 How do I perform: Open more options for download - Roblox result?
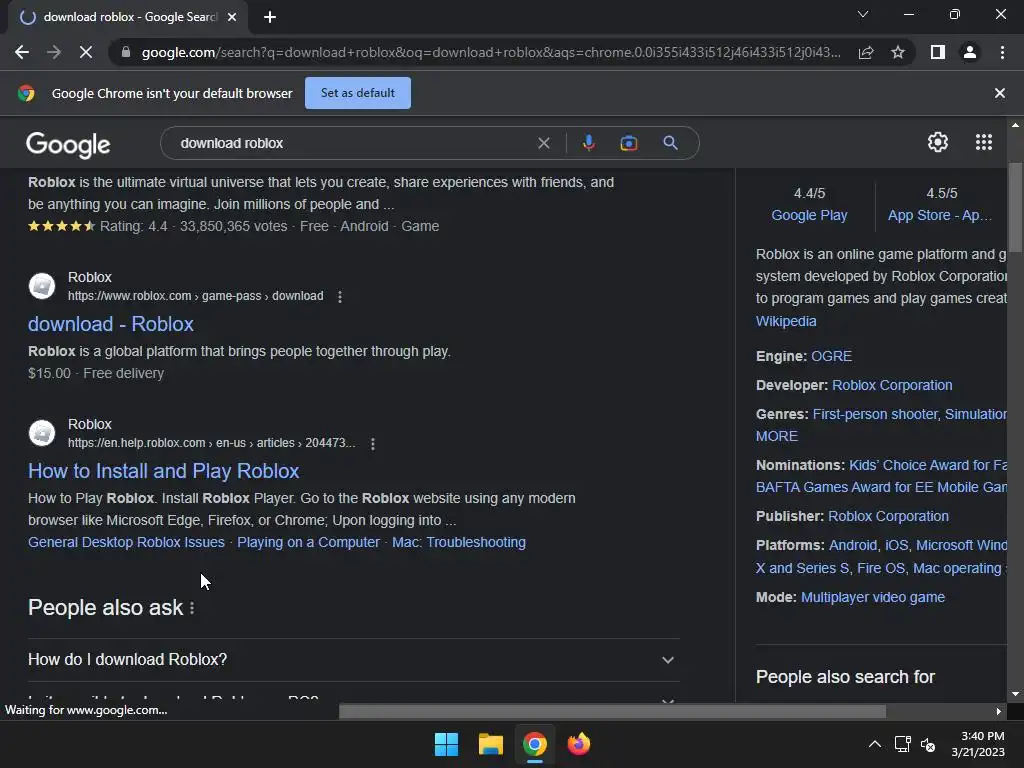coord(340,296)
